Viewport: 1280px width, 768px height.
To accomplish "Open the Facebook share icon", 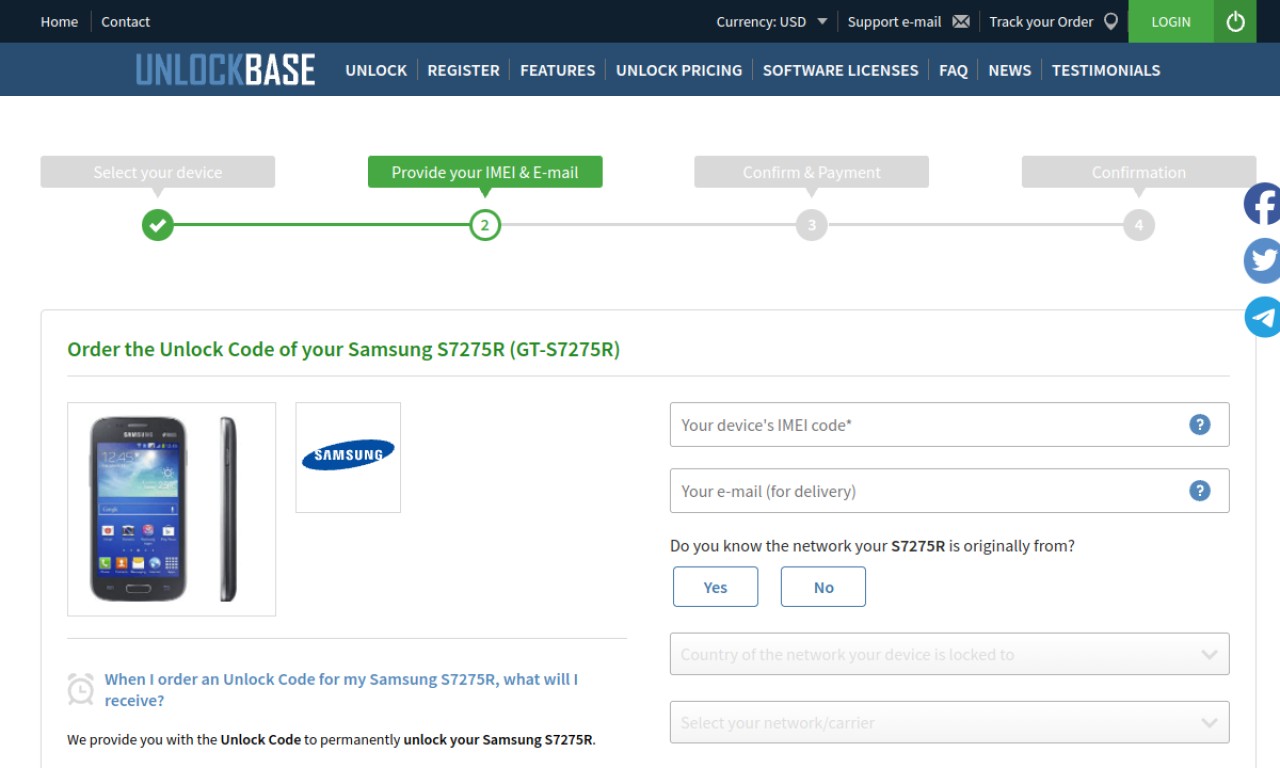I will pos(1262,204).
